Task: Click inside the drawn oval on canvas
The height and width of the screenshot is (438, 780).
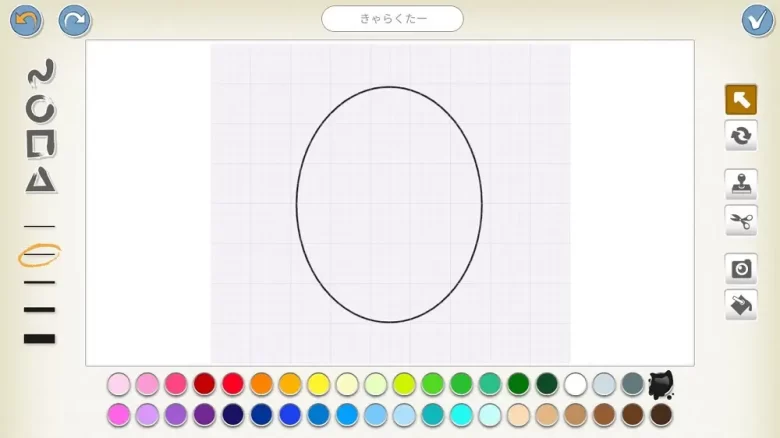Action: click(x=389, y=205)
